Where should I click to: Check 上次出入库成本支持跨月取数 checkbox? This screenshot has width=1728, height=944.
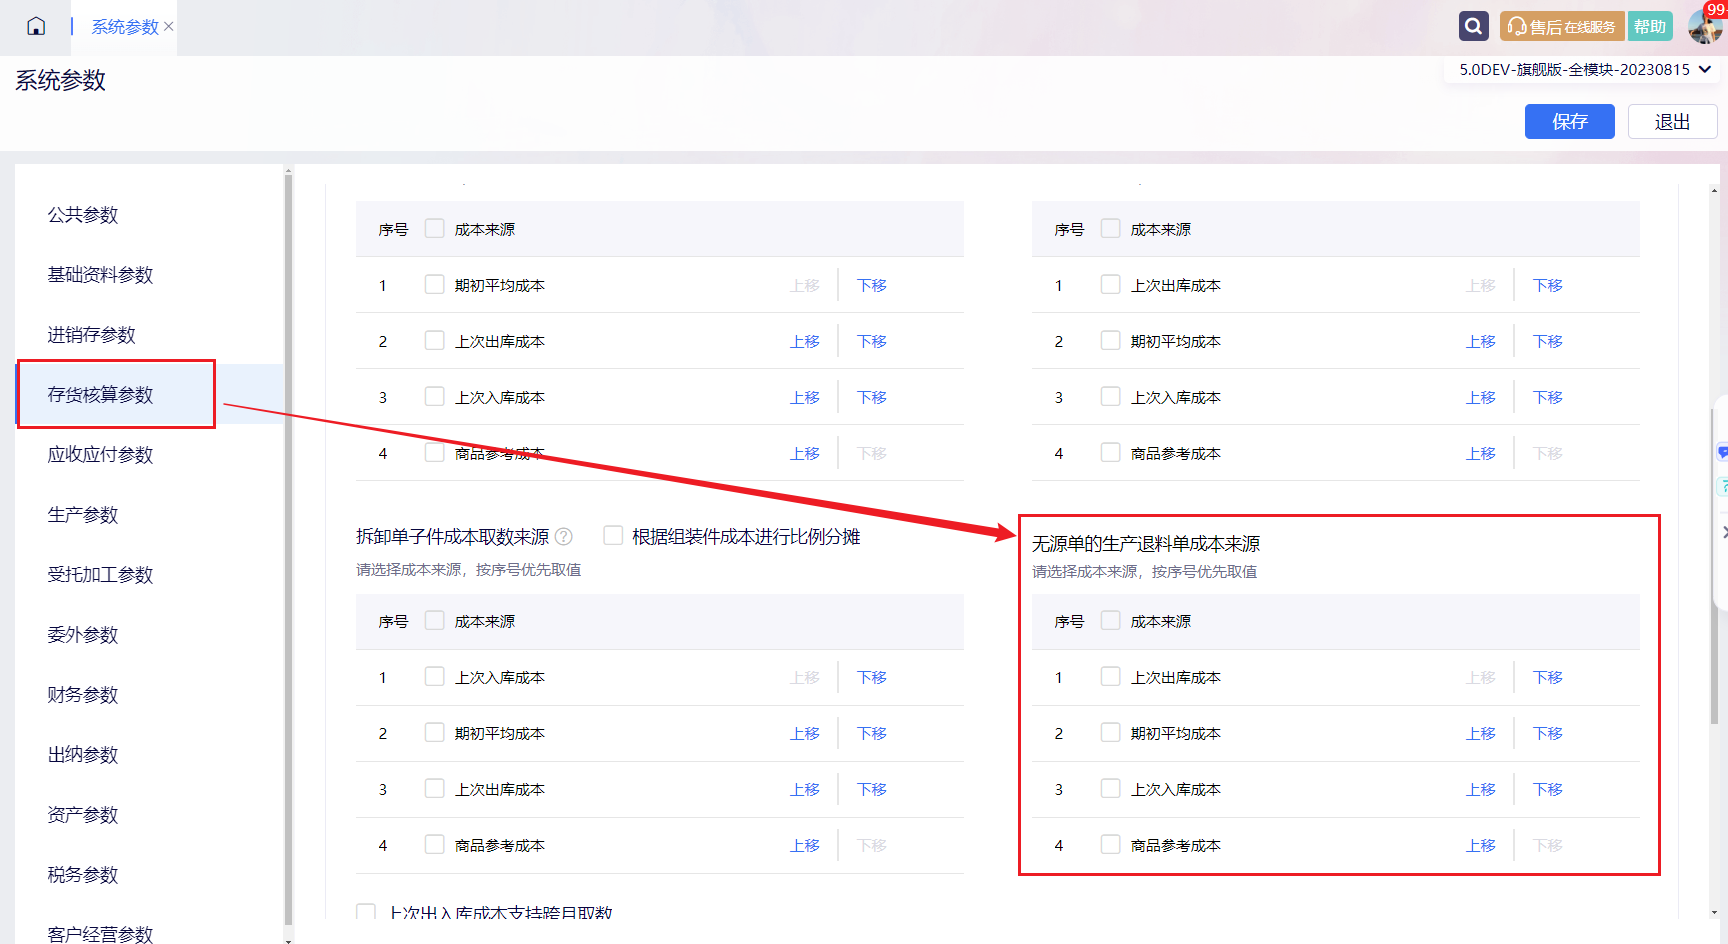366,912
